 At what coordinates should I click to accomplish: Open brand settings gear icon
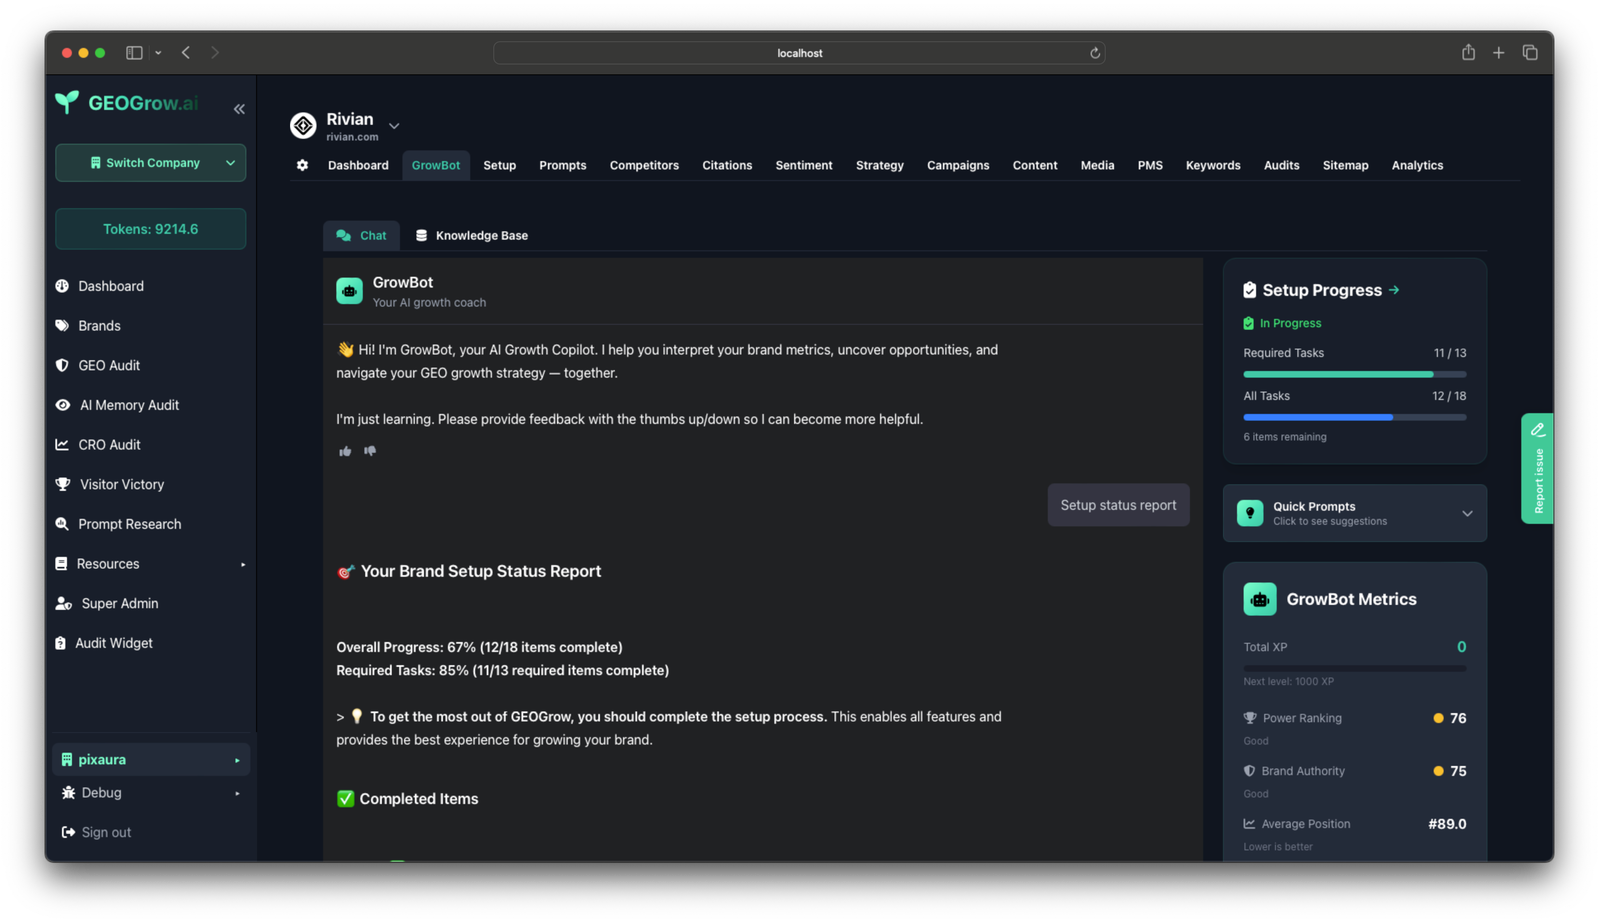[302, 165]
